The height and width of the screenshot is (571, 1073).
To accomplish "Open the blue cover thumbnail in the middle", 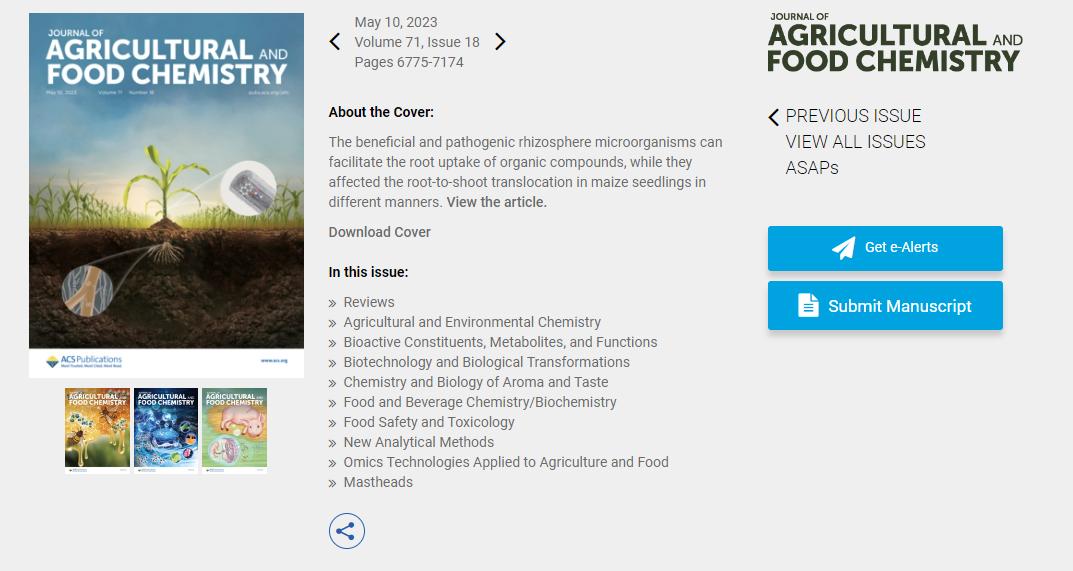I will (166, 431).
